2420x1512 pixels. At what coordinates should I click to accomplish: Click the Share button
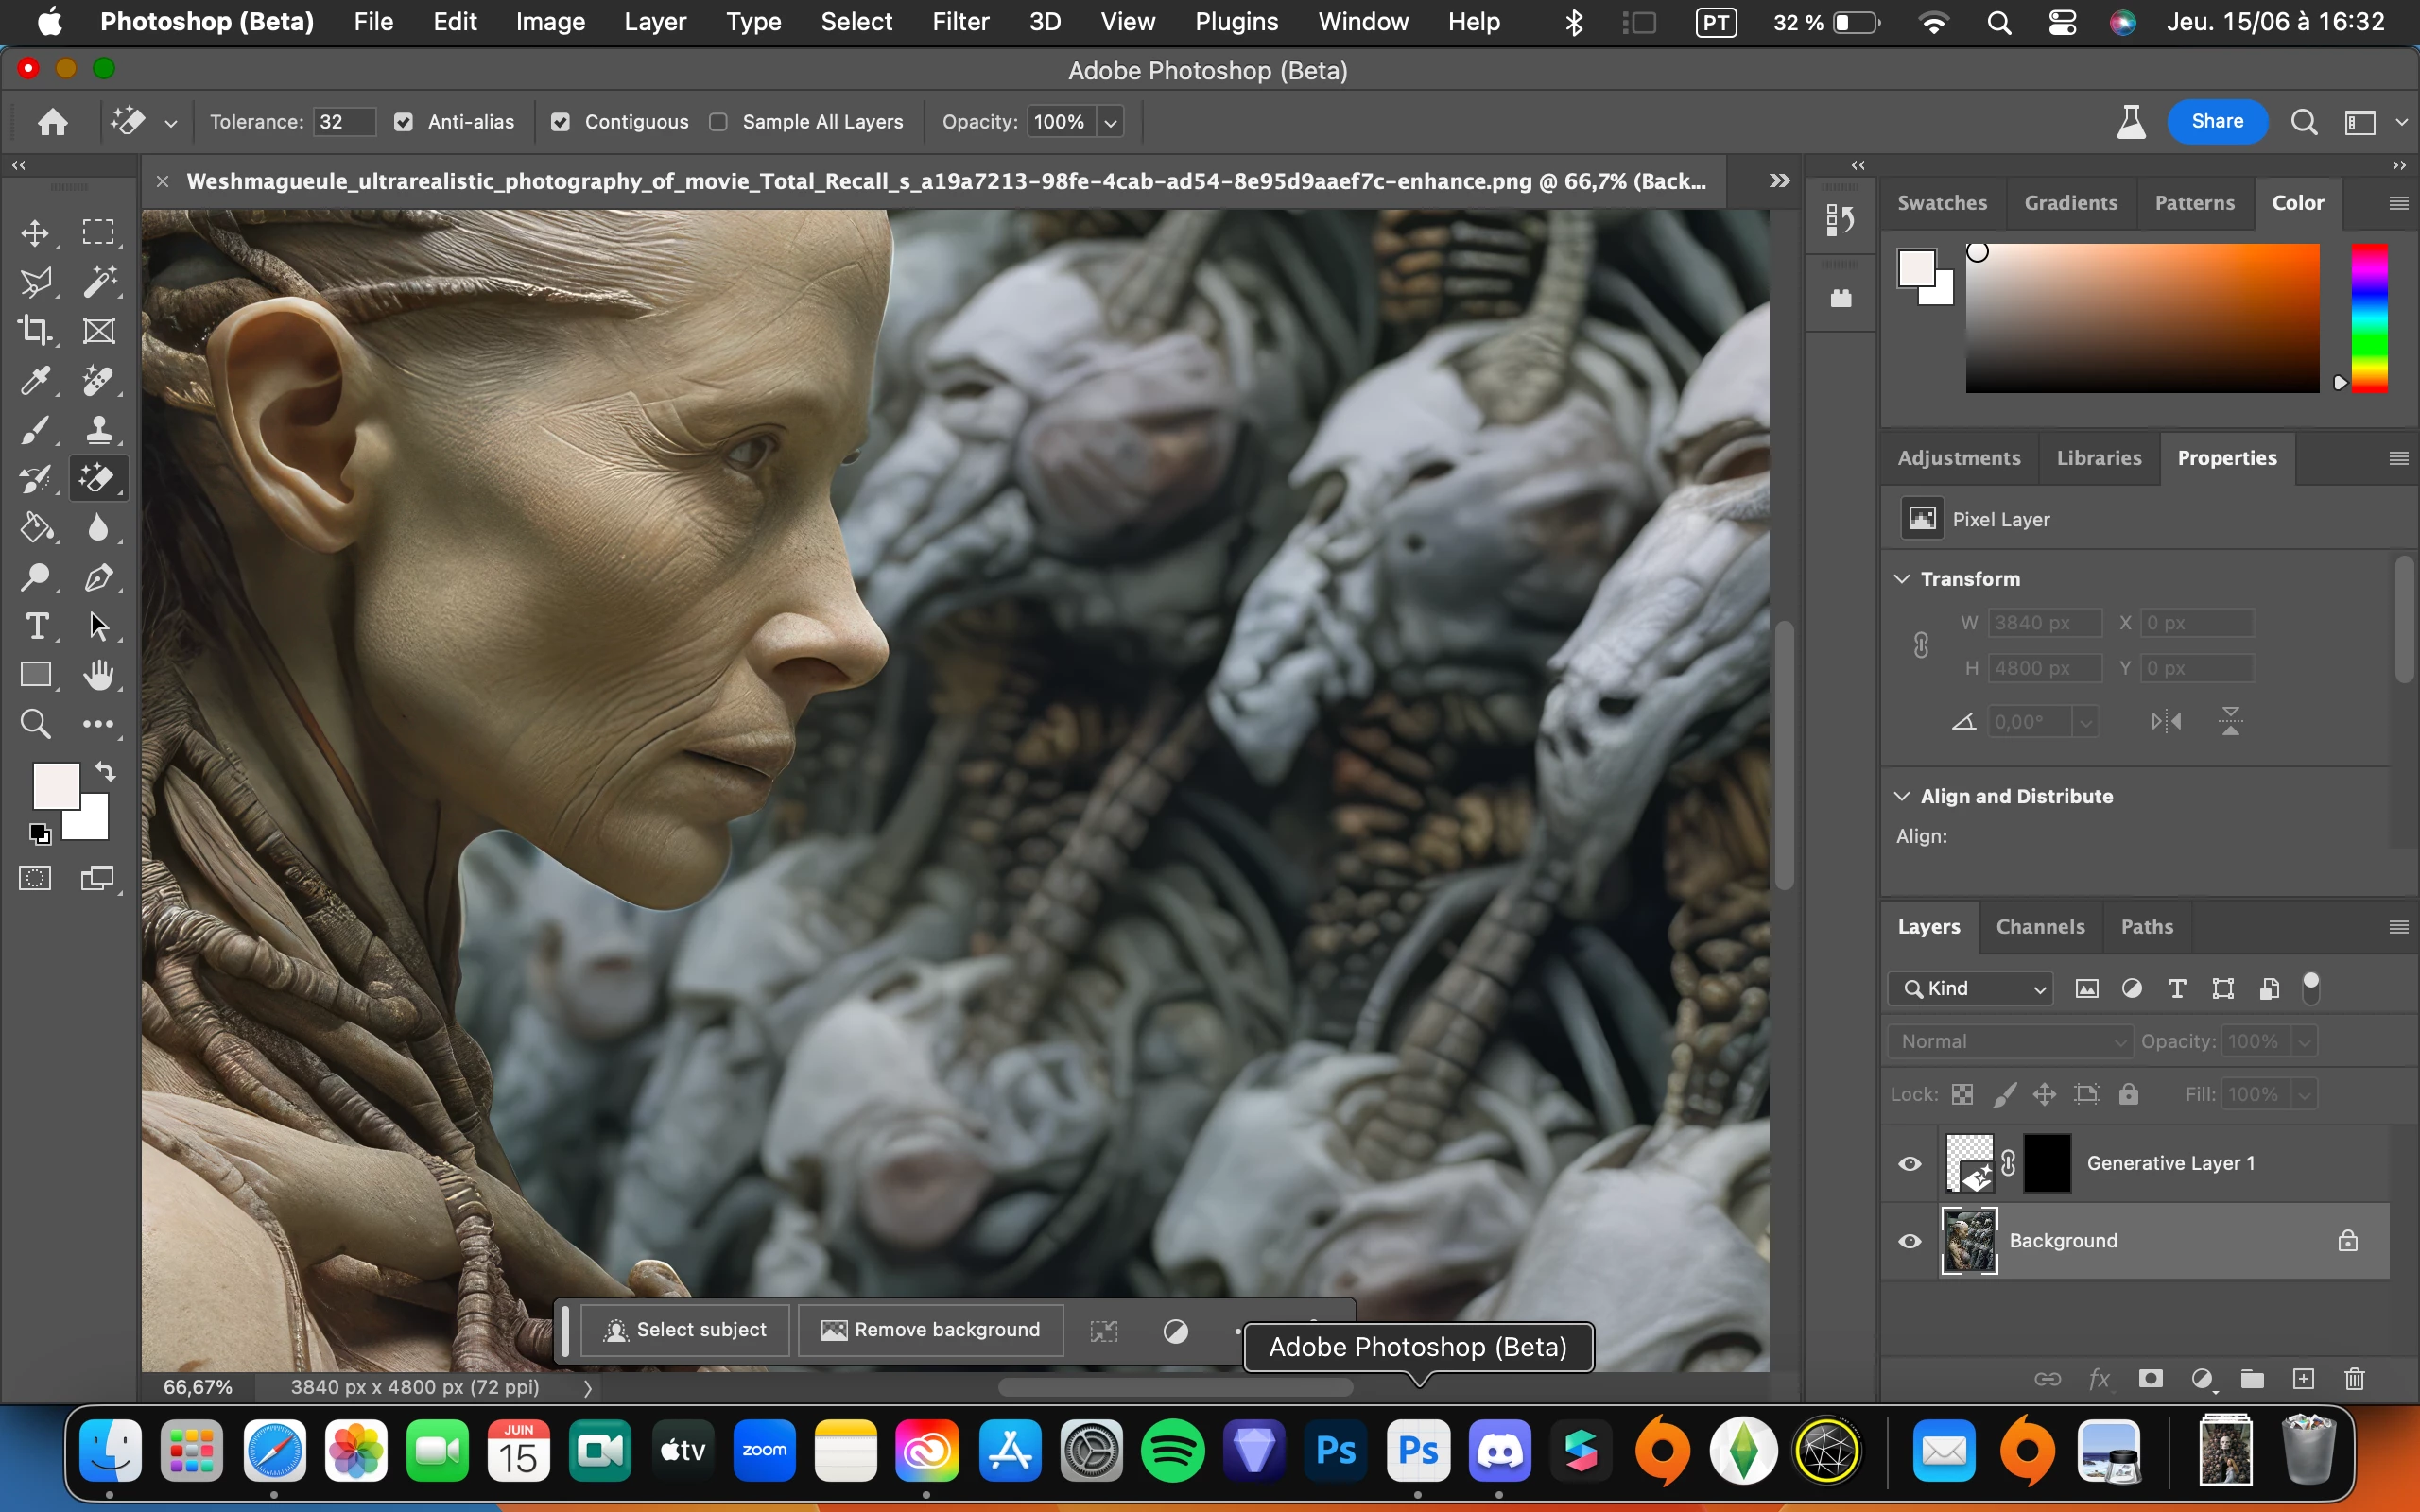[x=2216, y=122]
